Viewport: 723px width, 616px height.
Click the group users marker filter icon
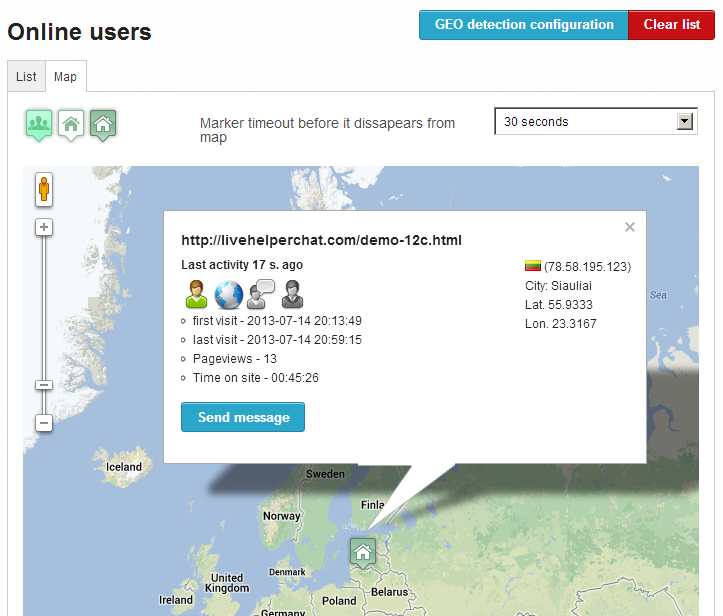[39, 125]
